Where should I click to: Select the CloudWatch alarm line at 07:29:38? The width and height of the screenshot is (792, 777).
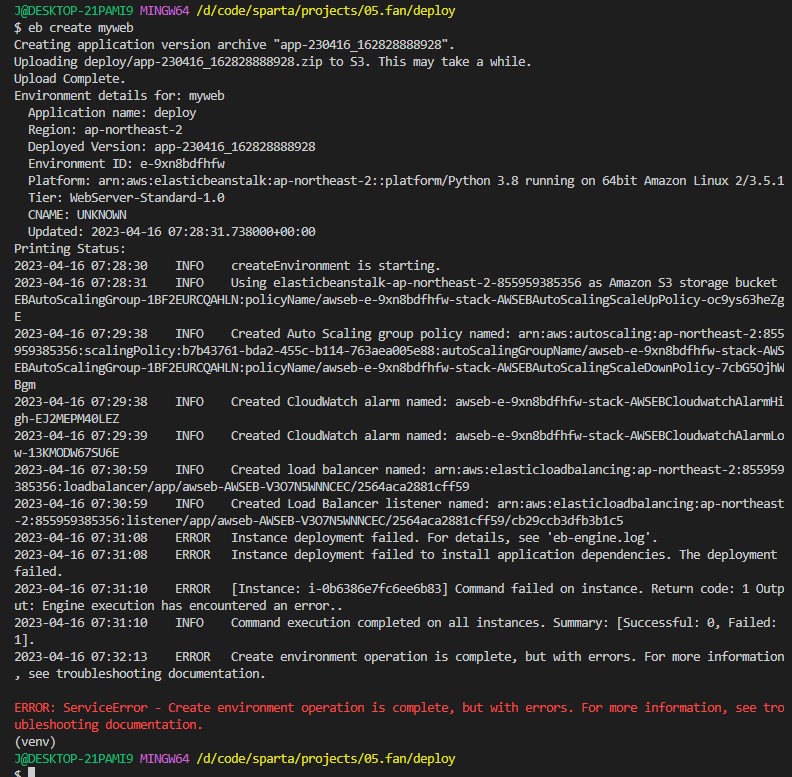pos(399,410)
